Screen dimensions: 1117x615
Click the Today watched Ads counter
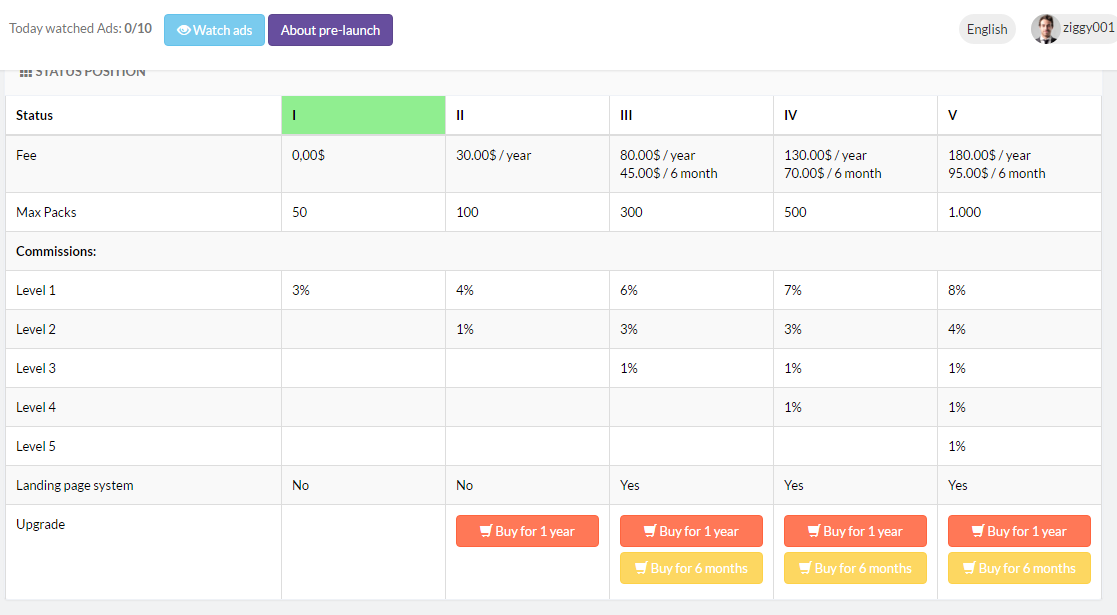tap(80, 29)
